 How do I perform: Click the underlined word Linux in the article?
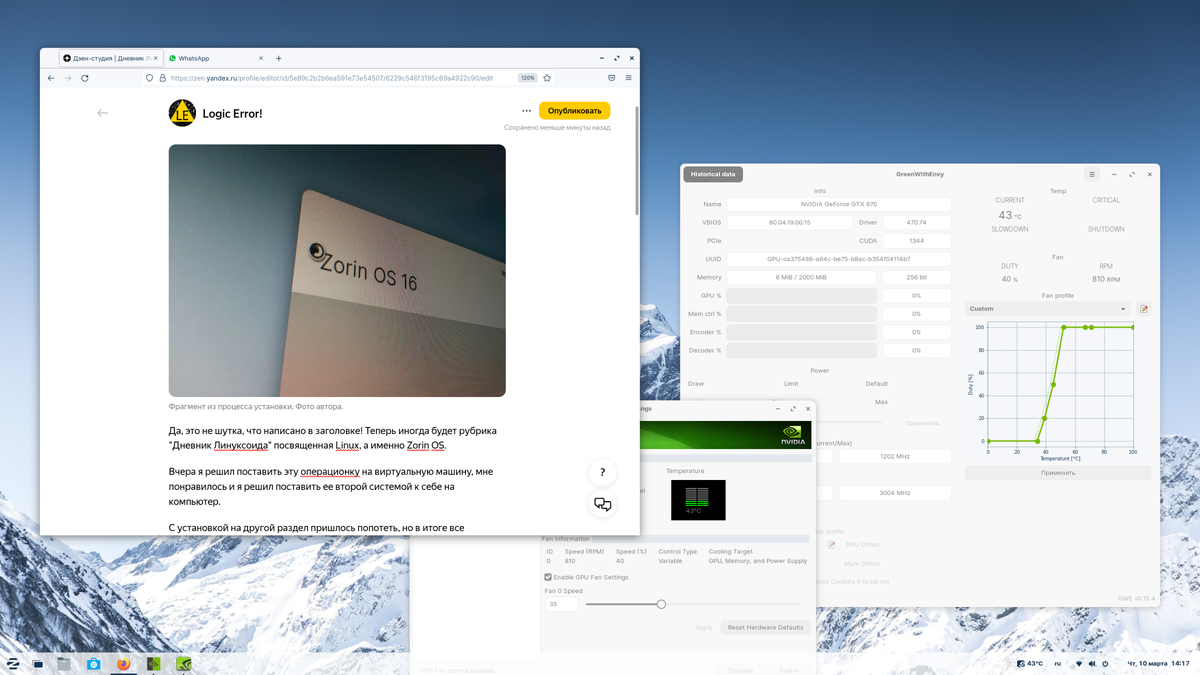point(347,445)
